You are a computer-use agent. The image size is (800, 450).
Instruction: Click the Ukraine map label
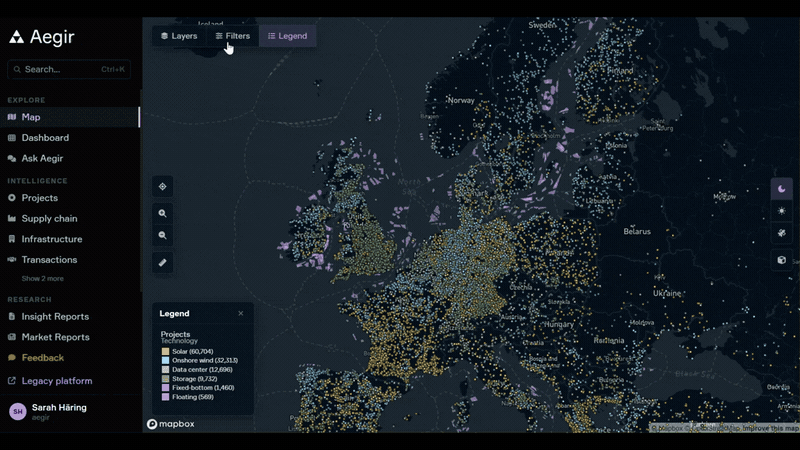pyautogui.click(x=667, y=293)
